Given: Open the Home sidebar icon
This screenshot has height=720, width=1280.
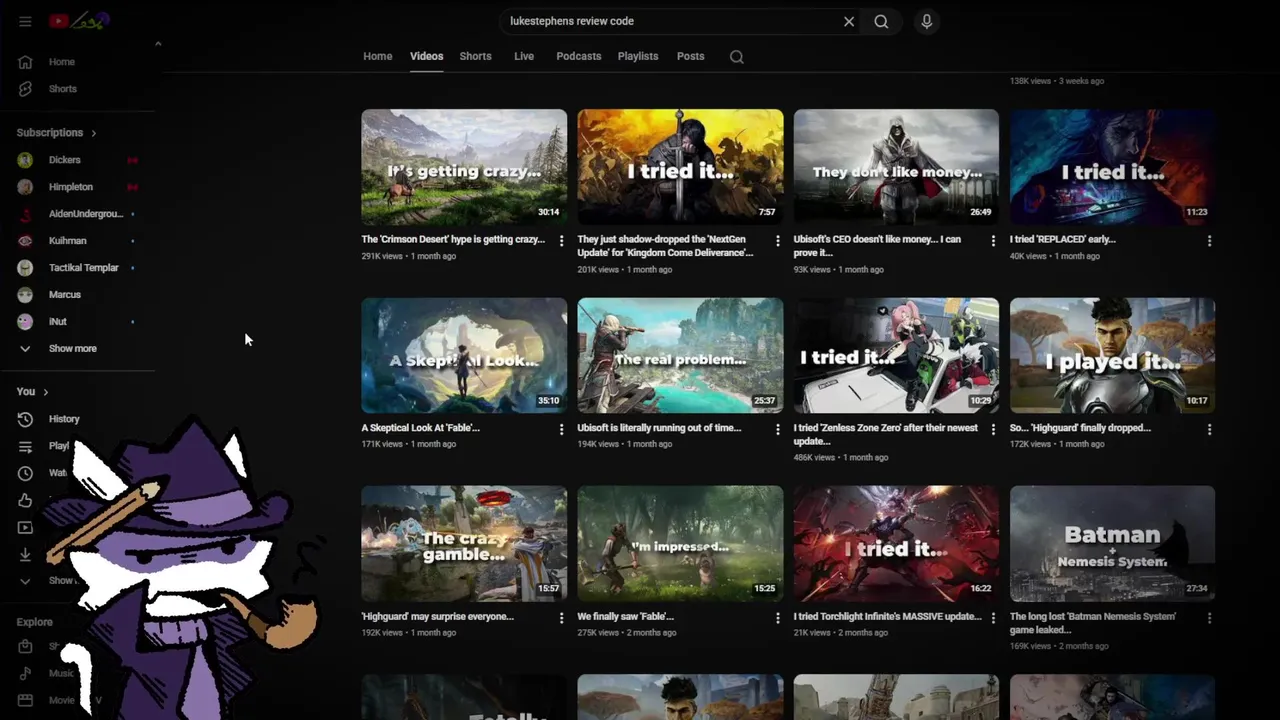Looking at the screenshot, I should [x=26, y=62].
